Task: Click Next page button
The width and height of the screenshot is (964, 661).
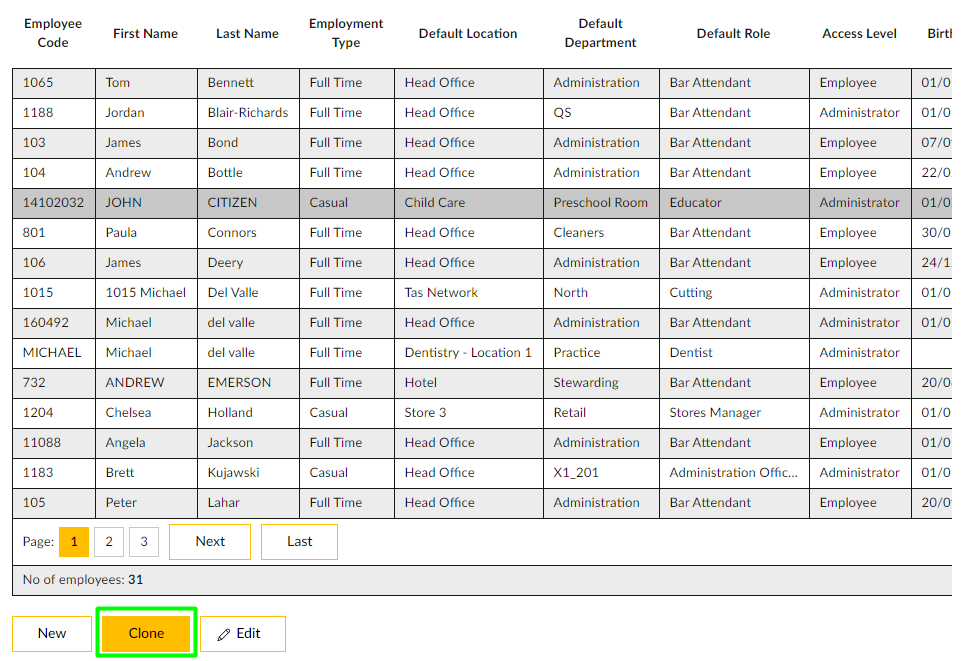Action: (x=210, y=542)
